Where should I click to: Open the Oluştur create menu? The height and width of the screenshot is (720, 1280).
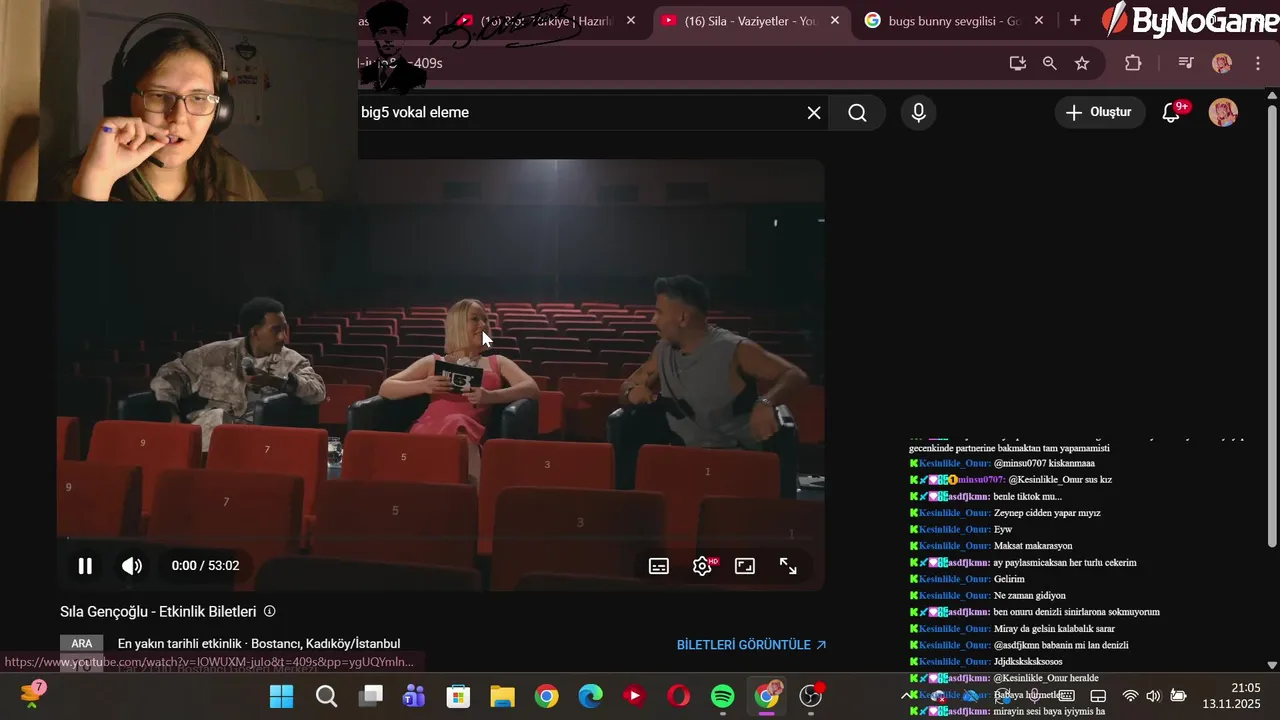click(1099, 112)
